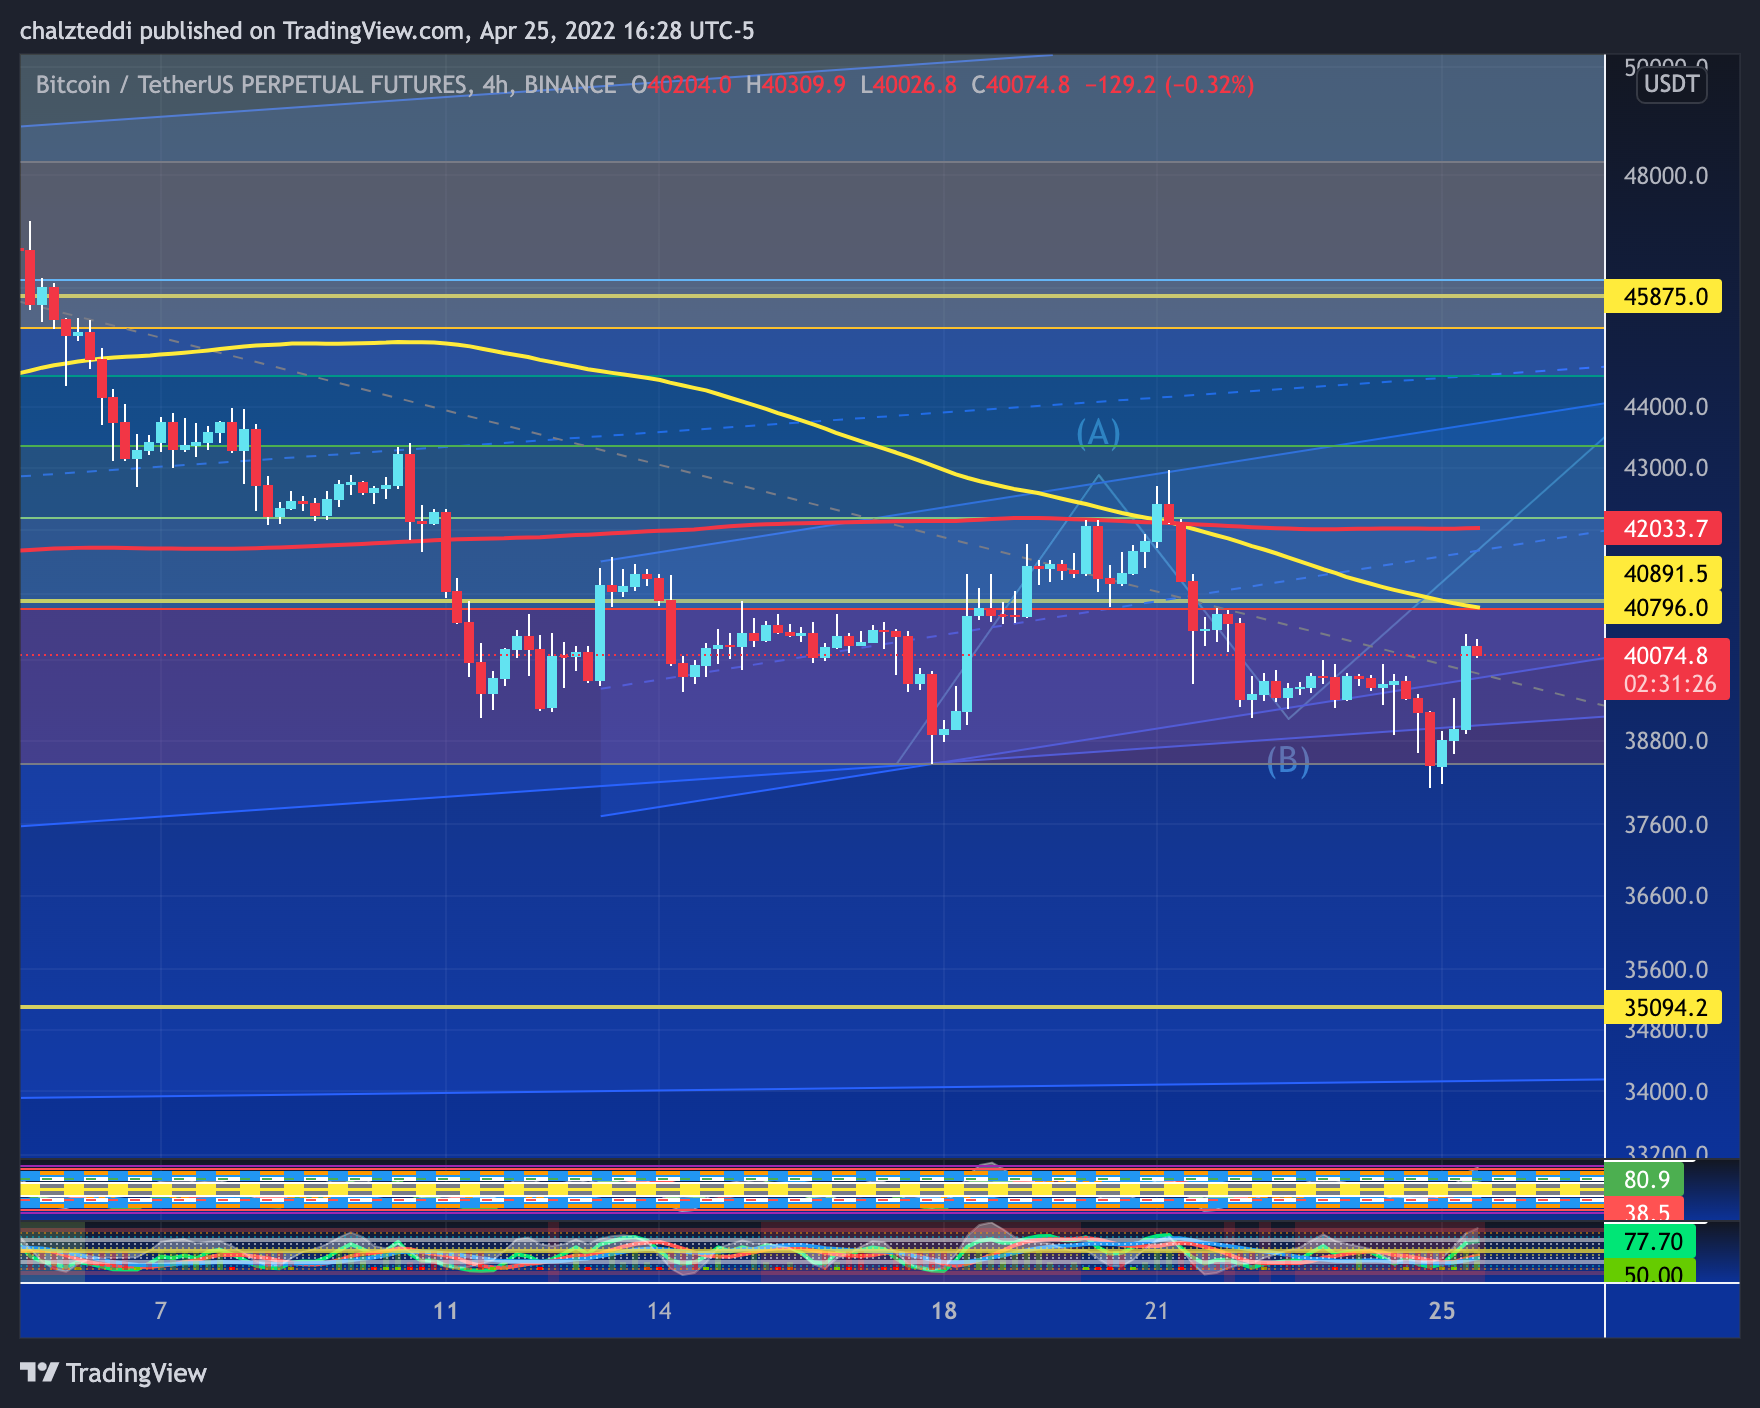
Task: Click the (A) wave label
Action: pos(1098,433)
